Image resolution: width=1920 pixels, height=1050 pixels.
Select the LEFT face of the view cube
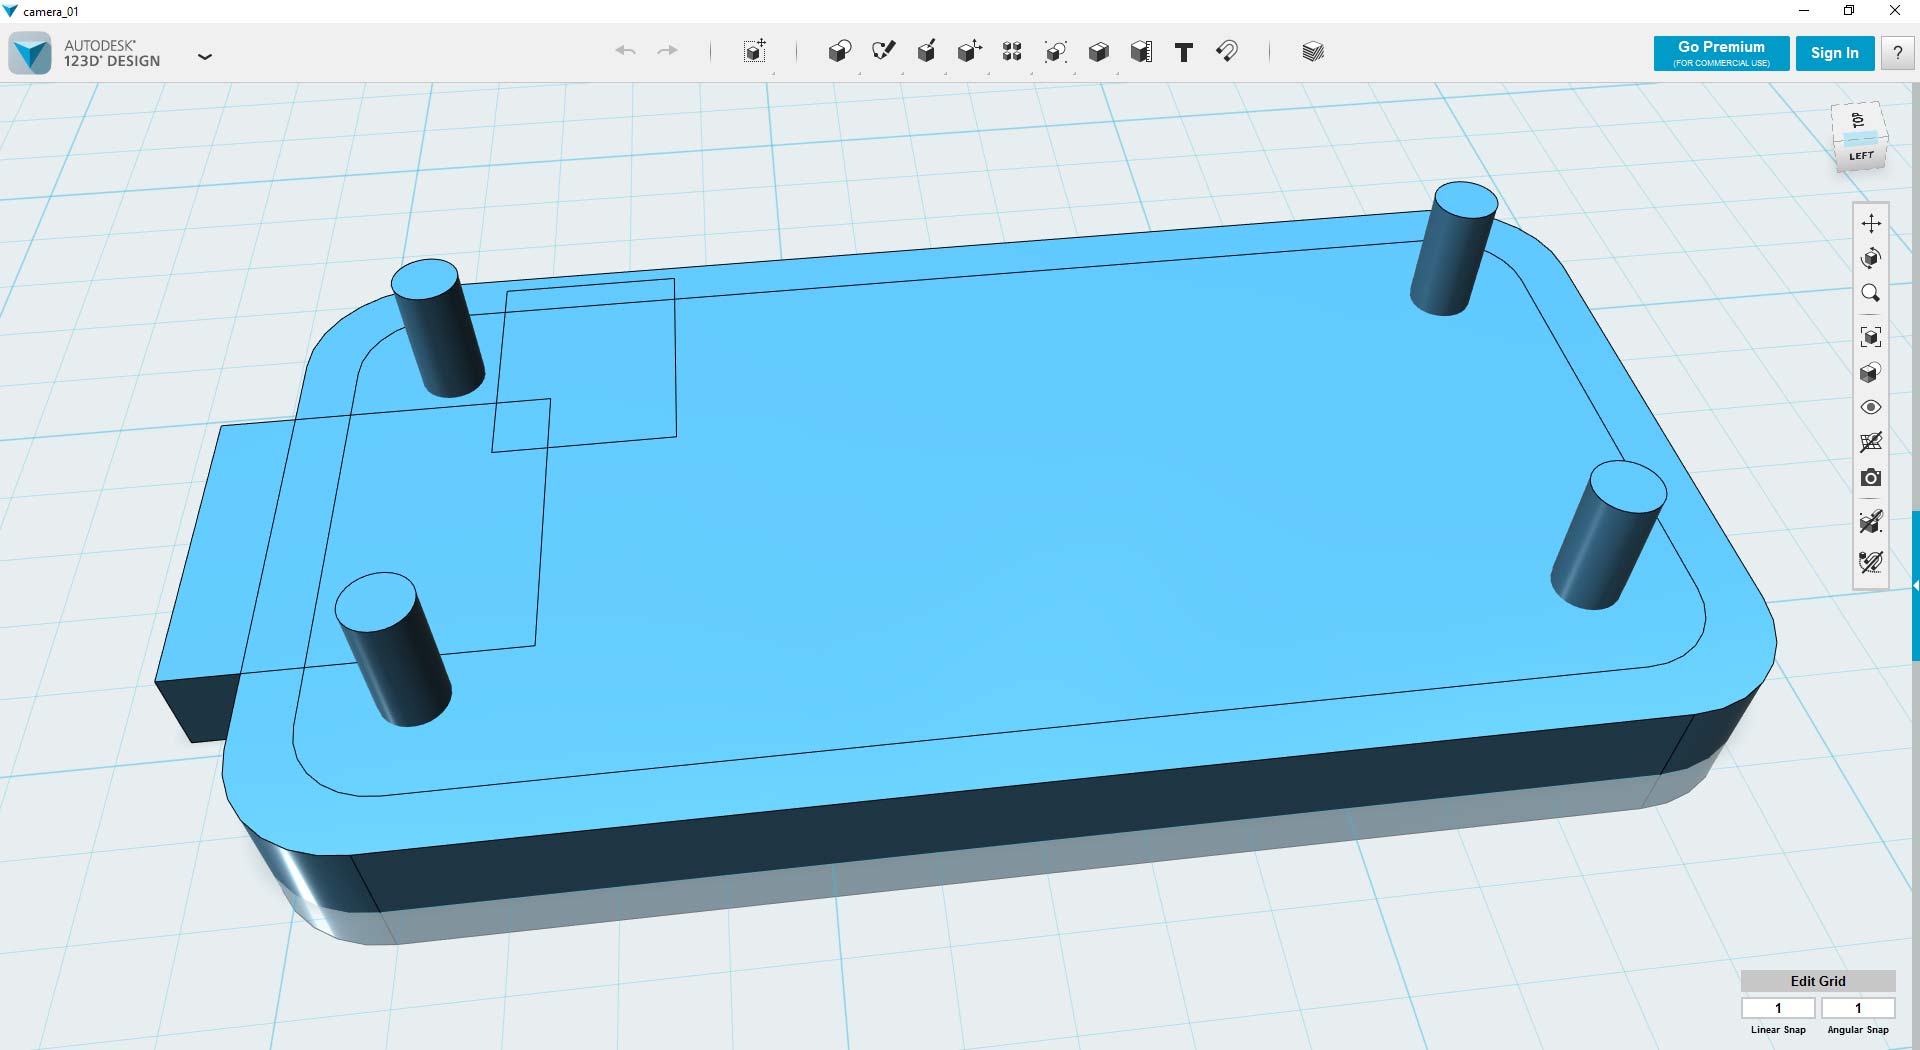[1860, 155]
